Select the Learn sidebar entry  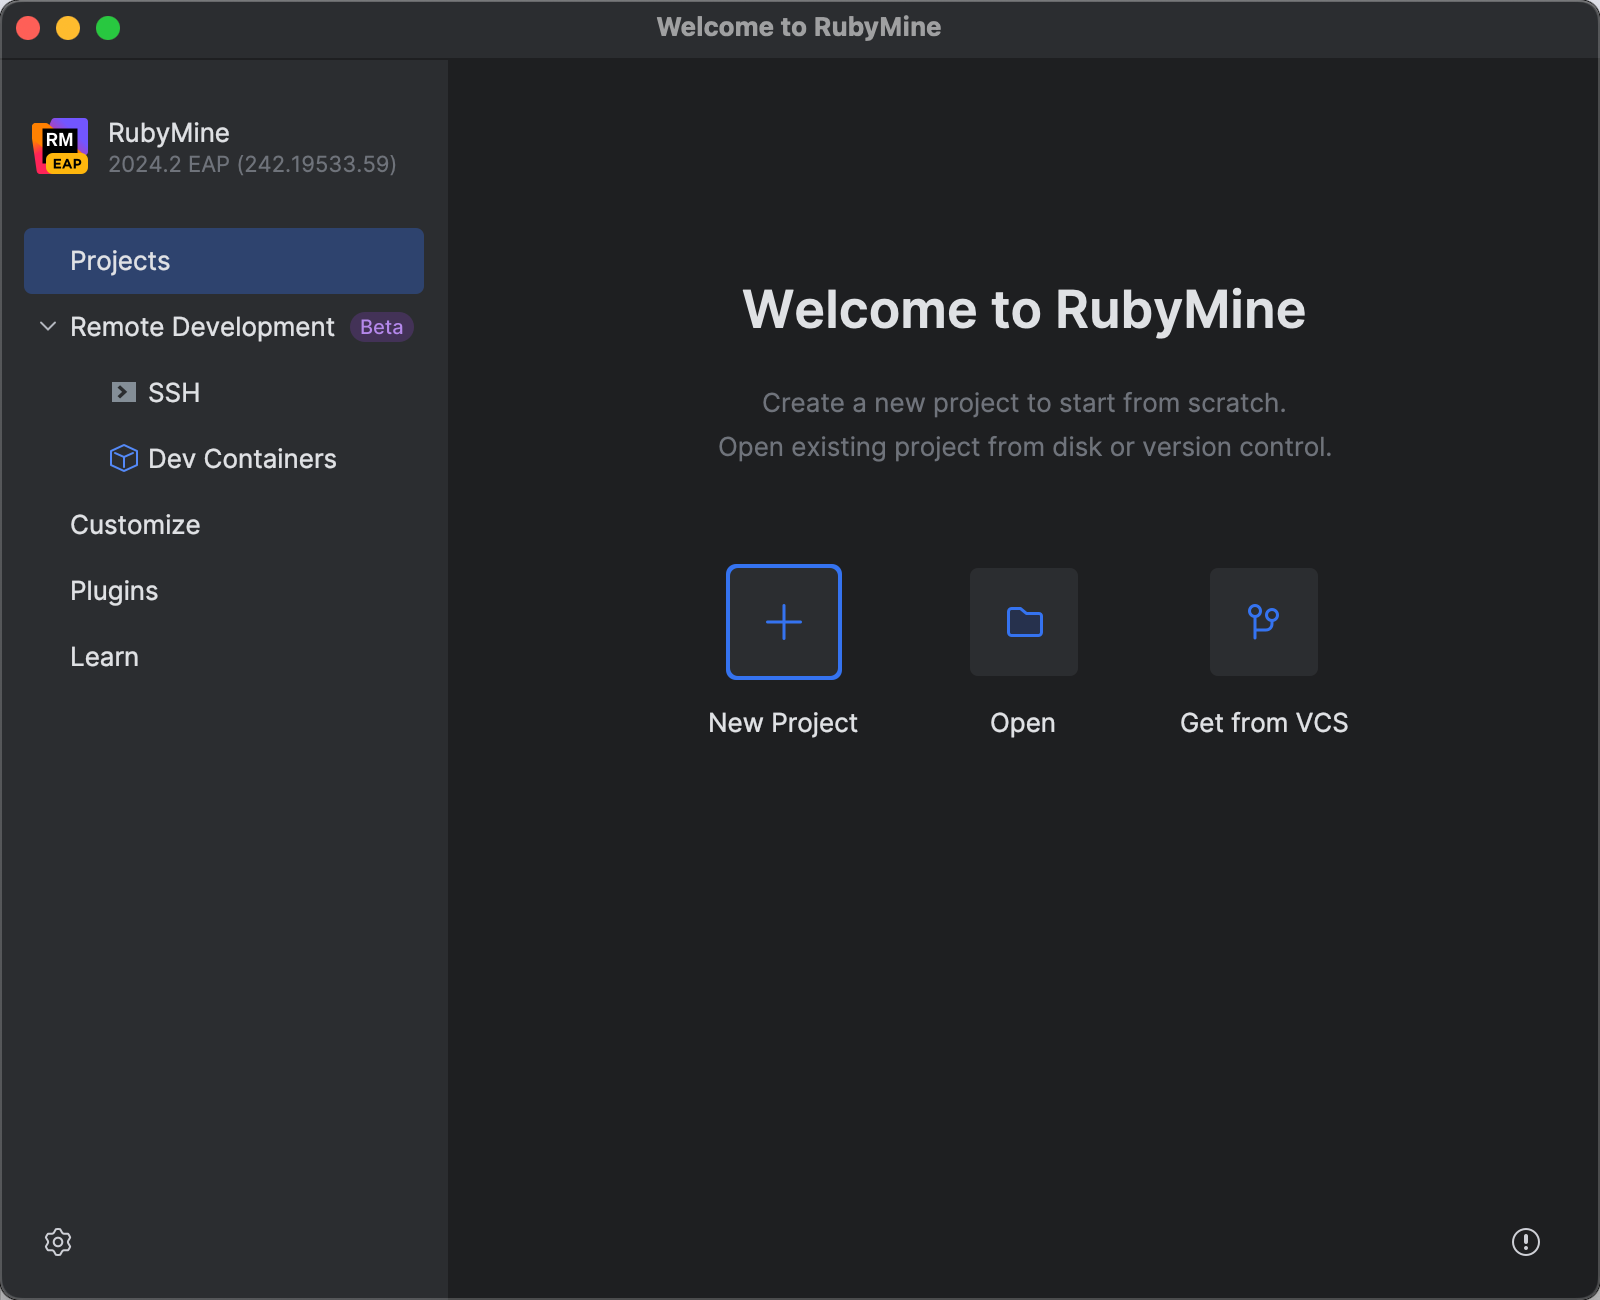click(104, 656)
